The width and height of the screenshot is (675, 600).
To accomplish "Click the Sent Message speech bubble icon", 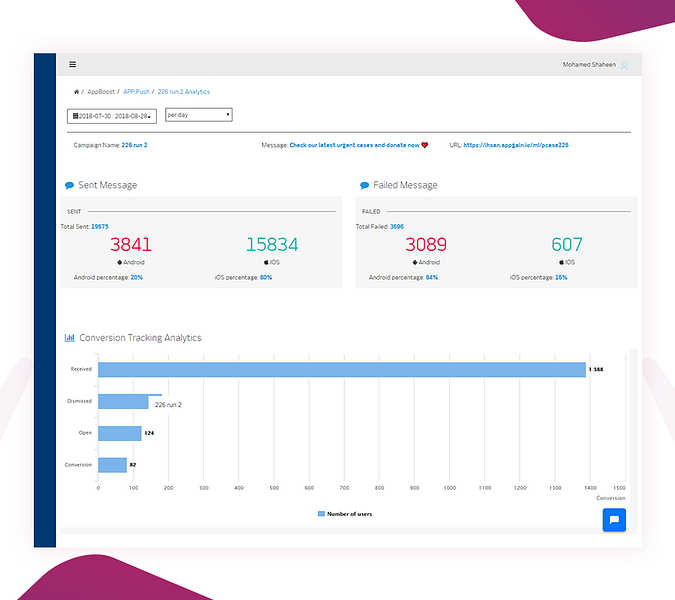I will [69, 186].
